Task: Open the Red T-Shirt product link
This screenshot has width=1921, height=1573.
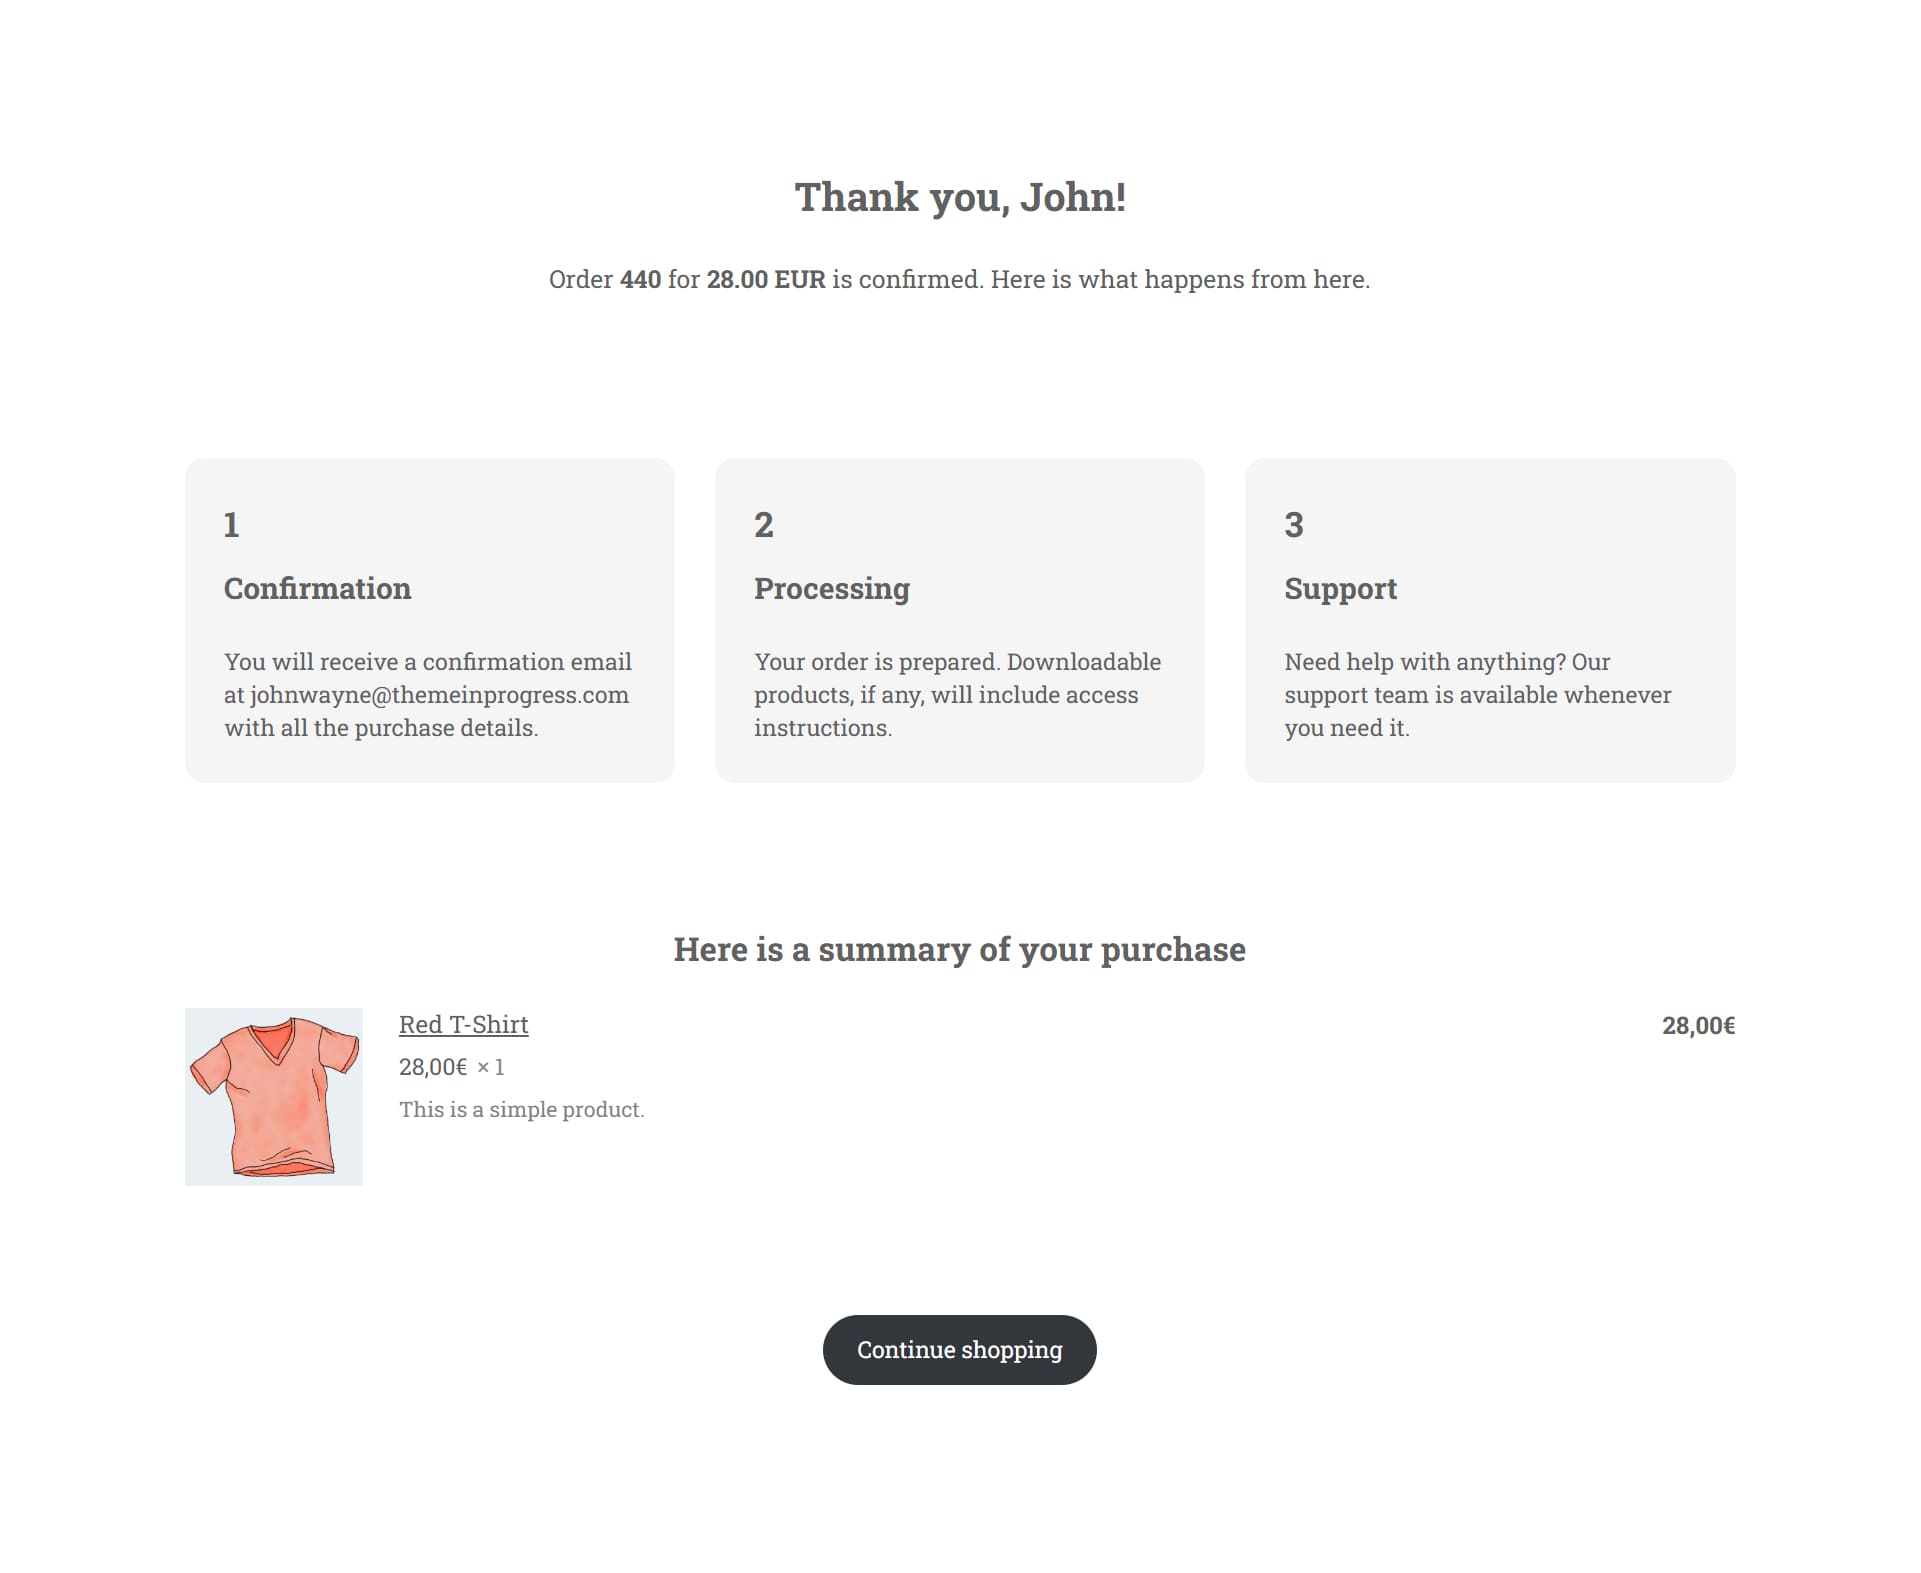Action: [x=463, y=1024]
